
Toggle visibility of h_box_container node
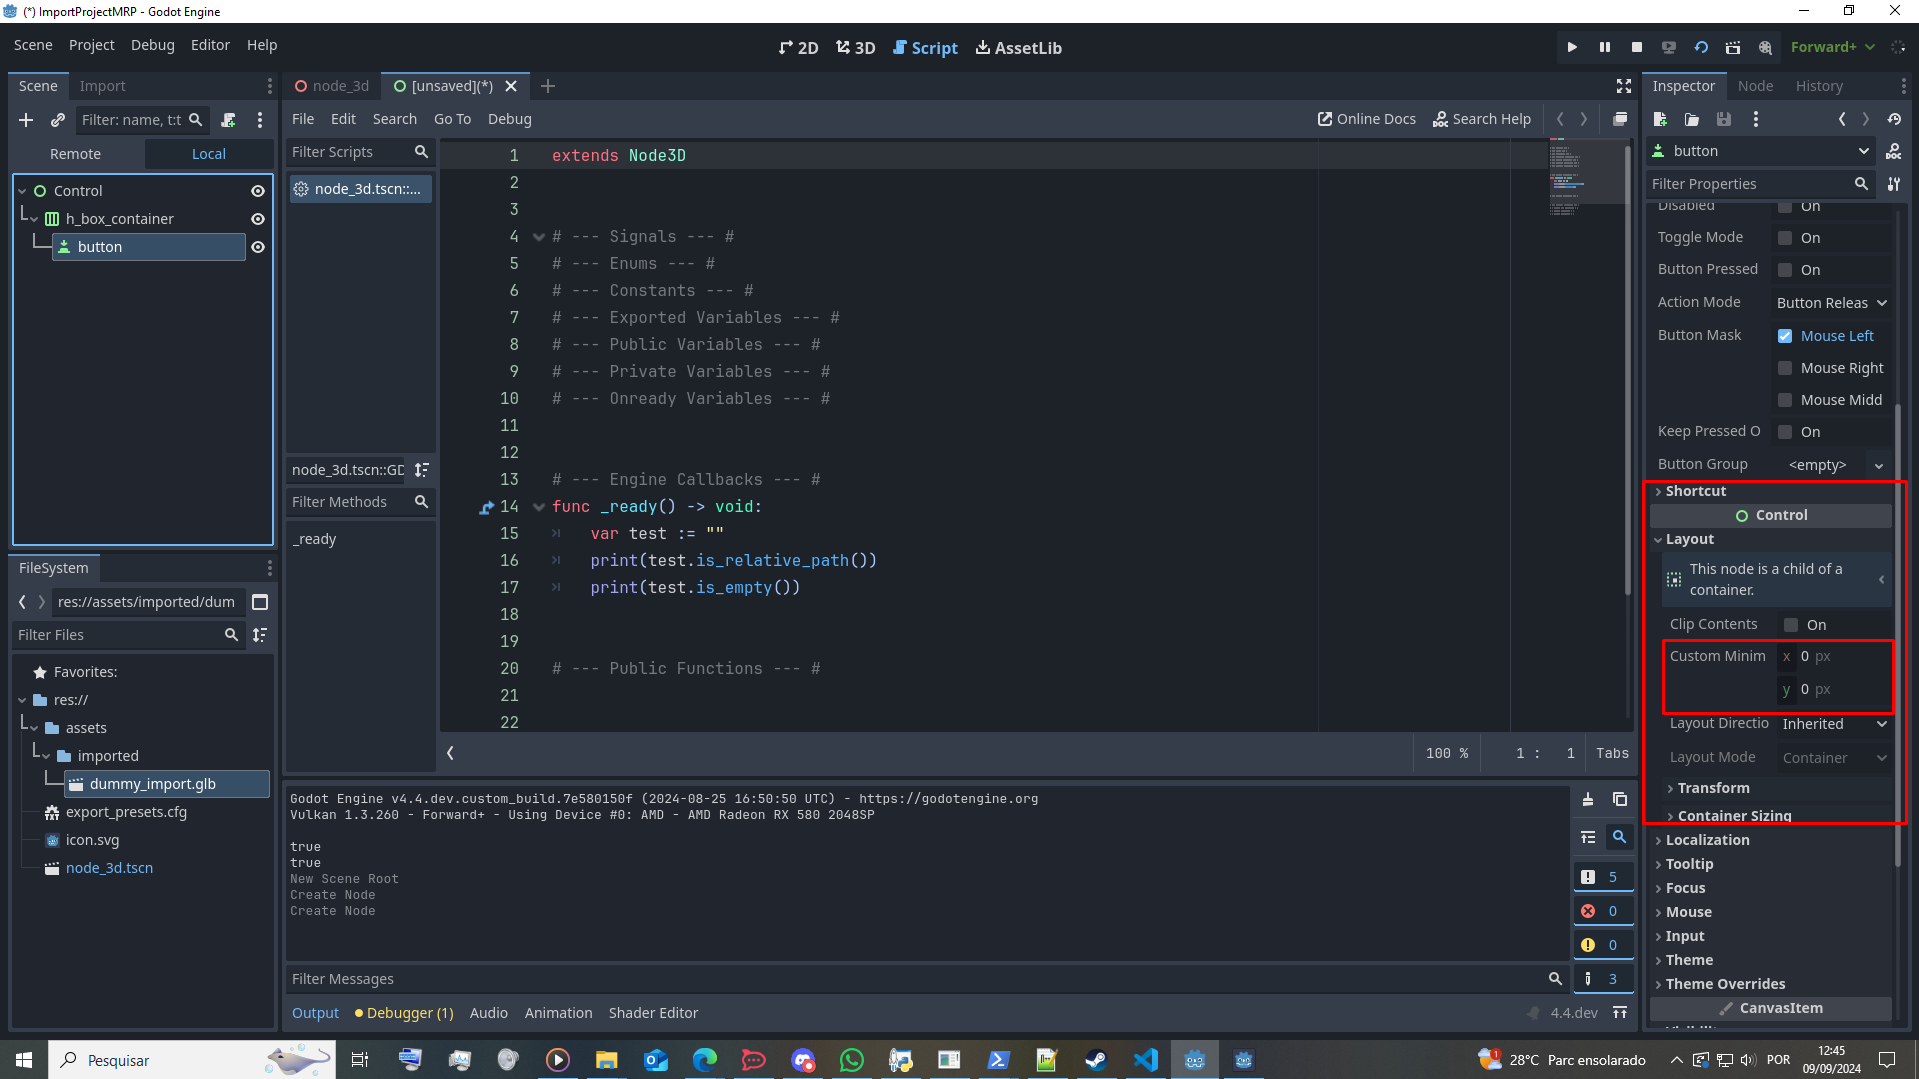(x=258, y=219)
